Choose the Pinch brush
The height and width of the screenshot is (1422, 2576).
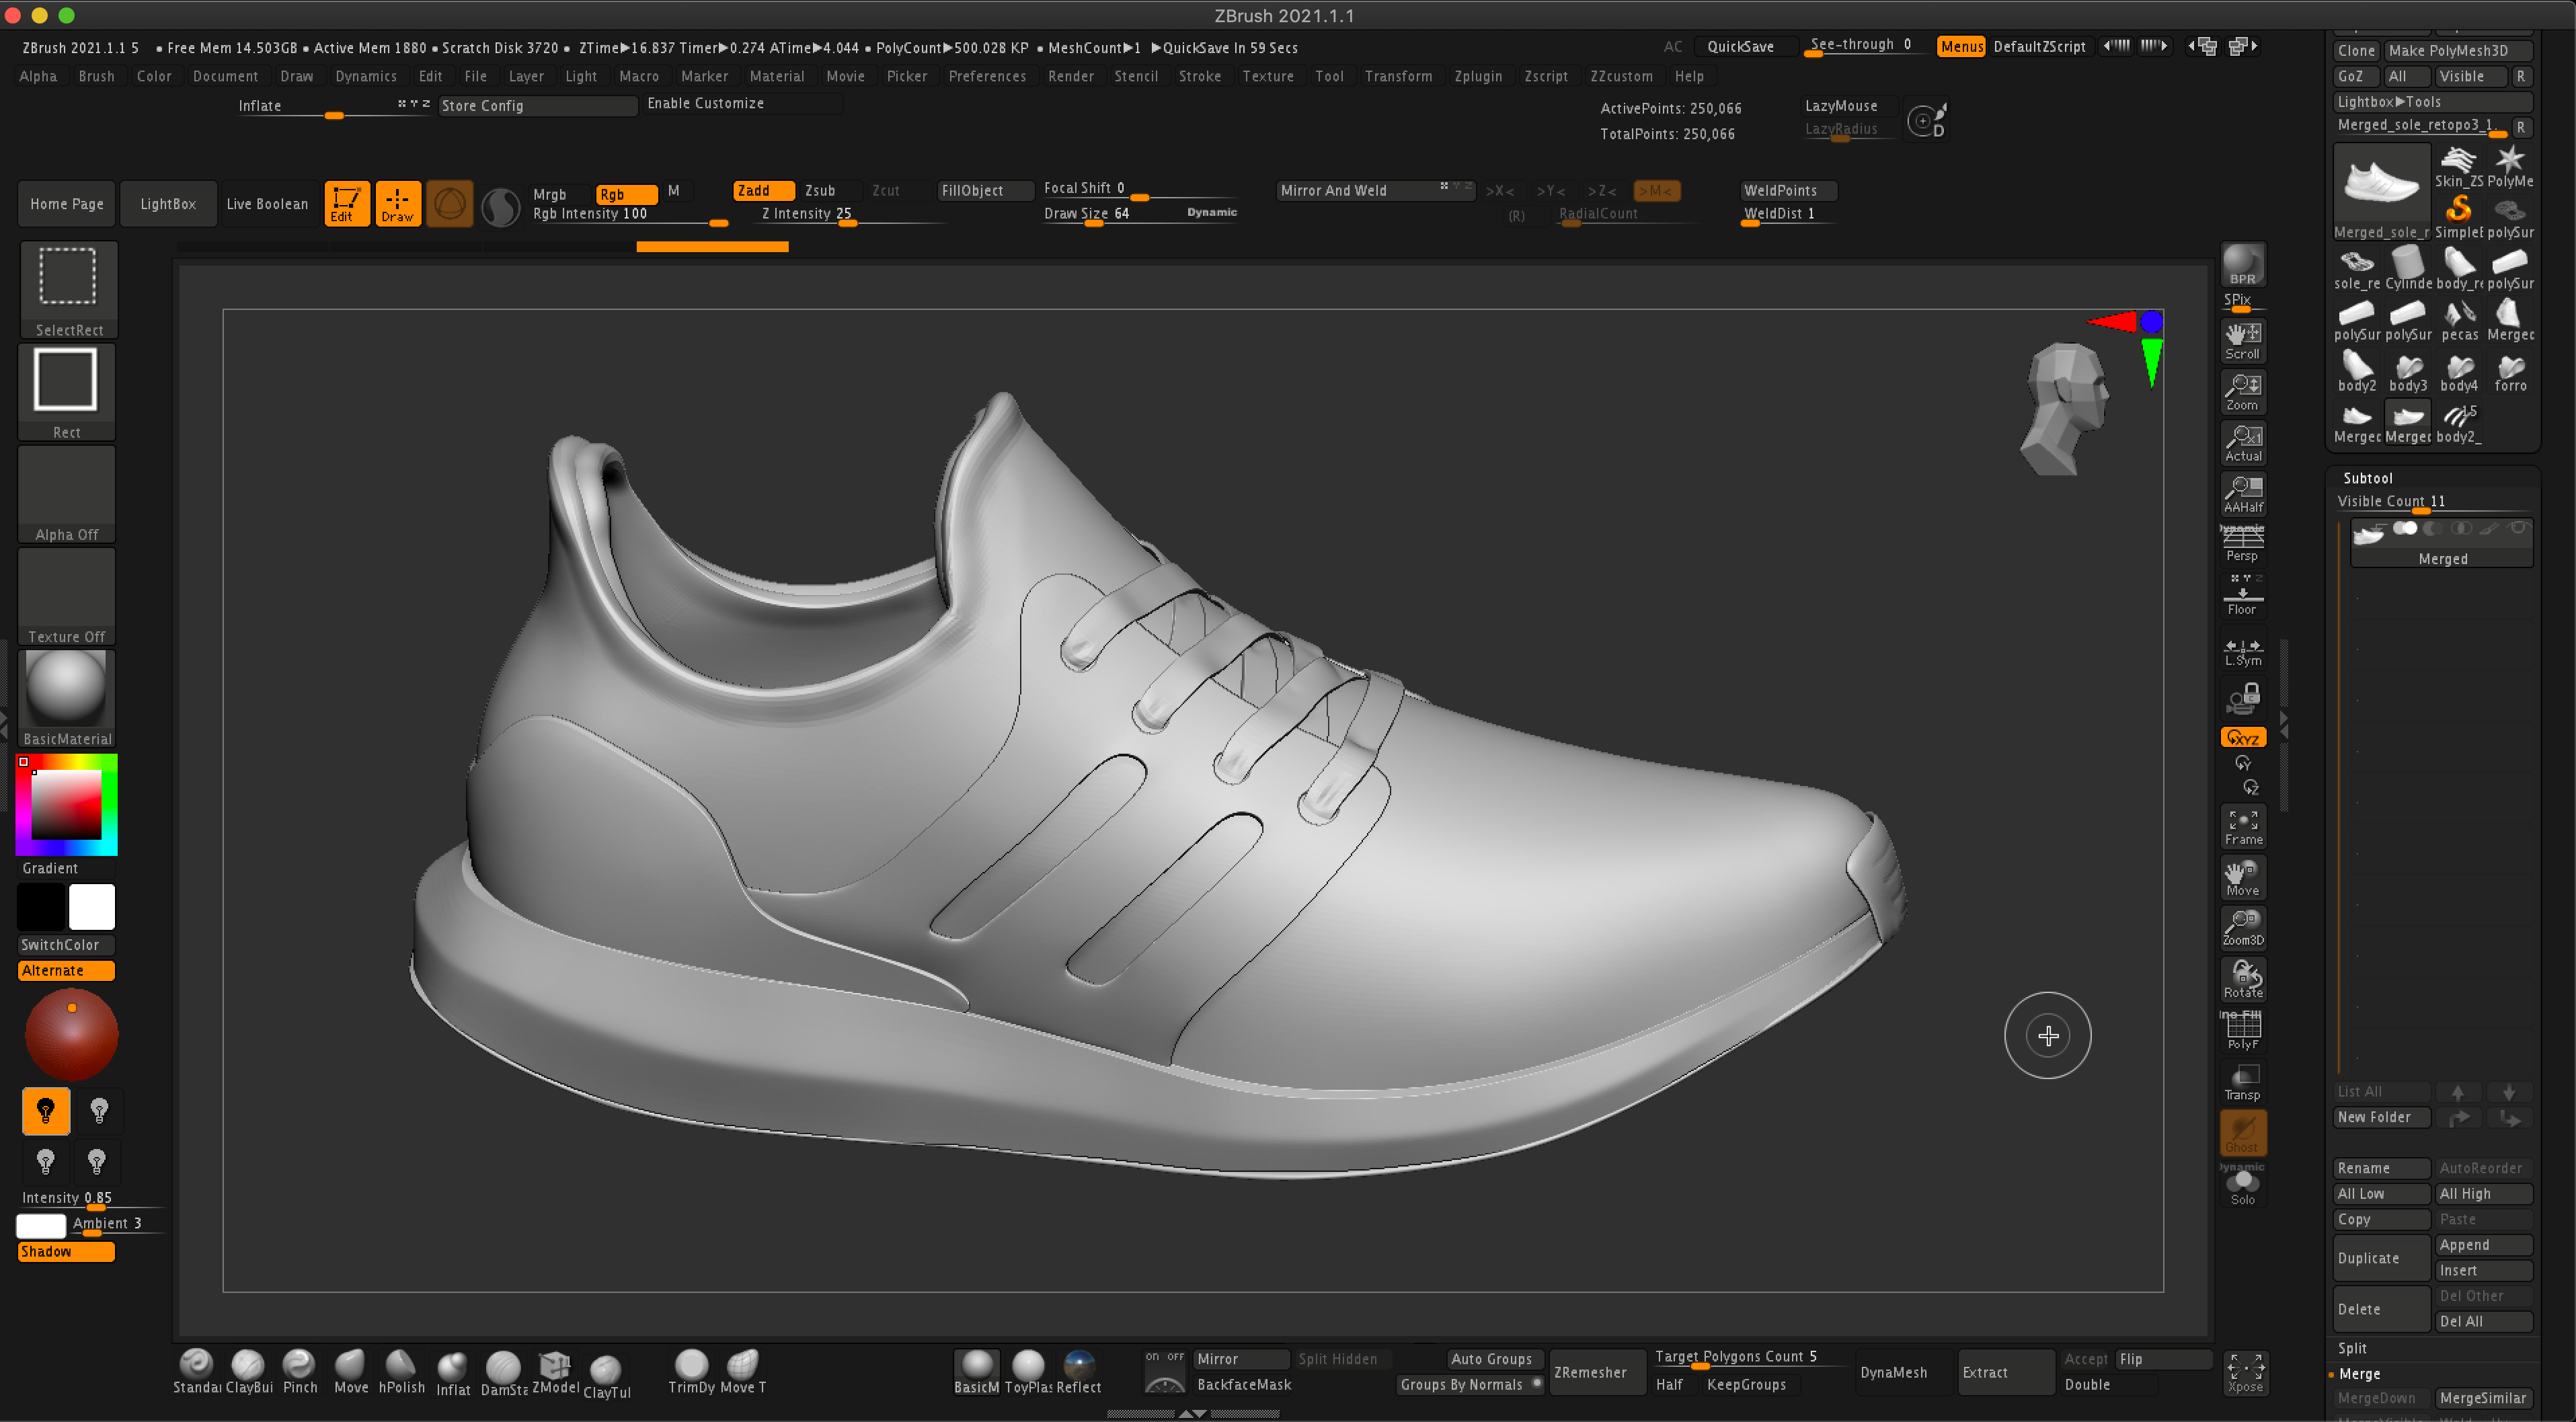coord(299,1371)
